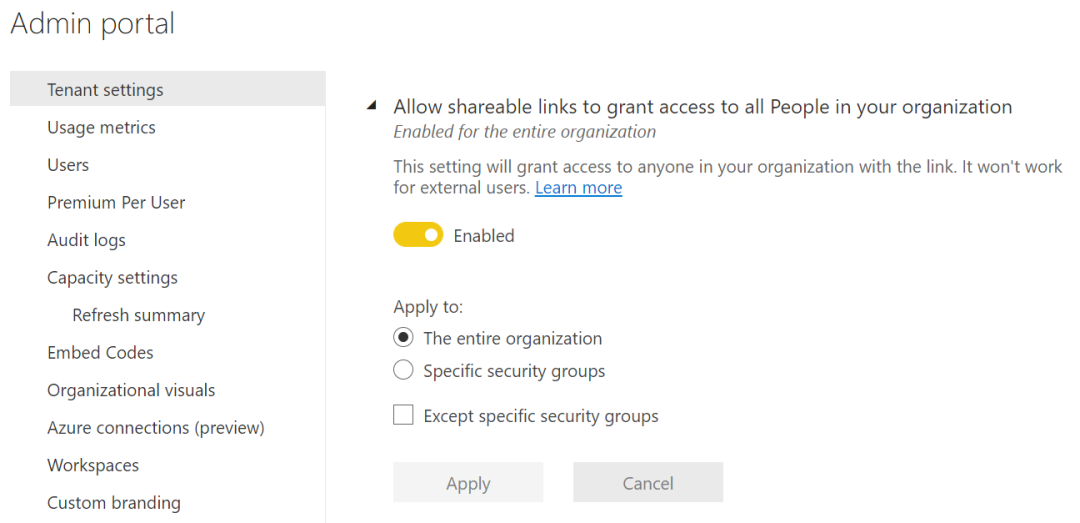Go to Embed Codes section
The height and width of the screenshot is (523, 1080).
coord(100,352)
